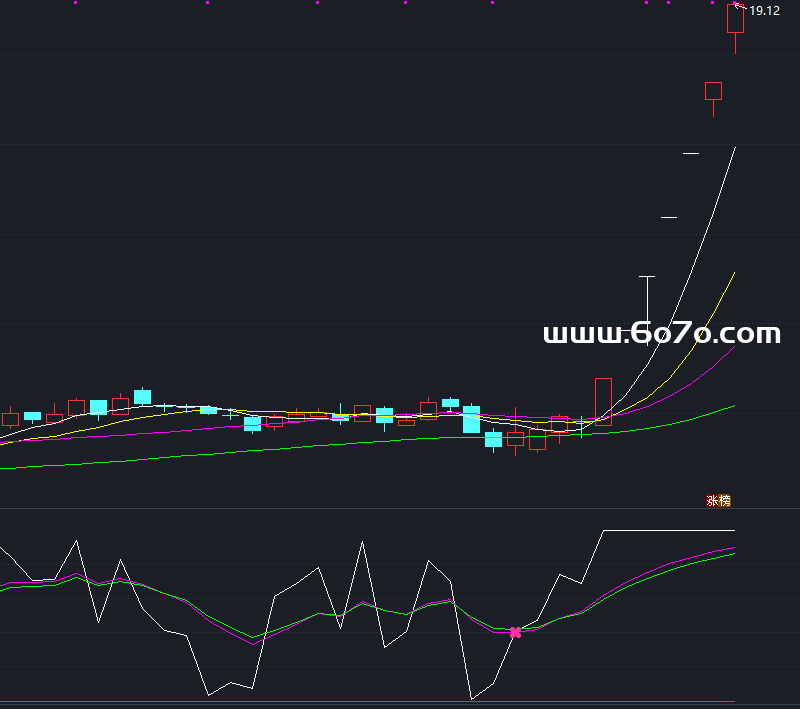Select the white T-shaped limit-up candlestick
This screenshot has height=709, width=800.
point(647,311)
